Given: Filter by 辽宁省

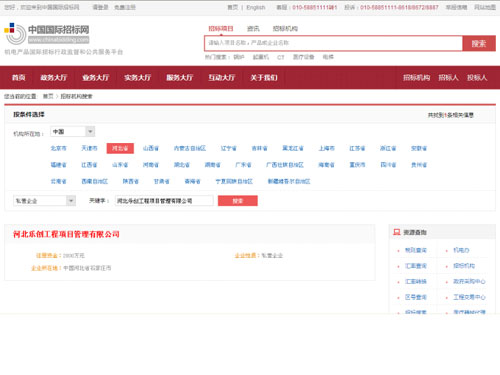Looking at the screenshot, I should point(229,148).
